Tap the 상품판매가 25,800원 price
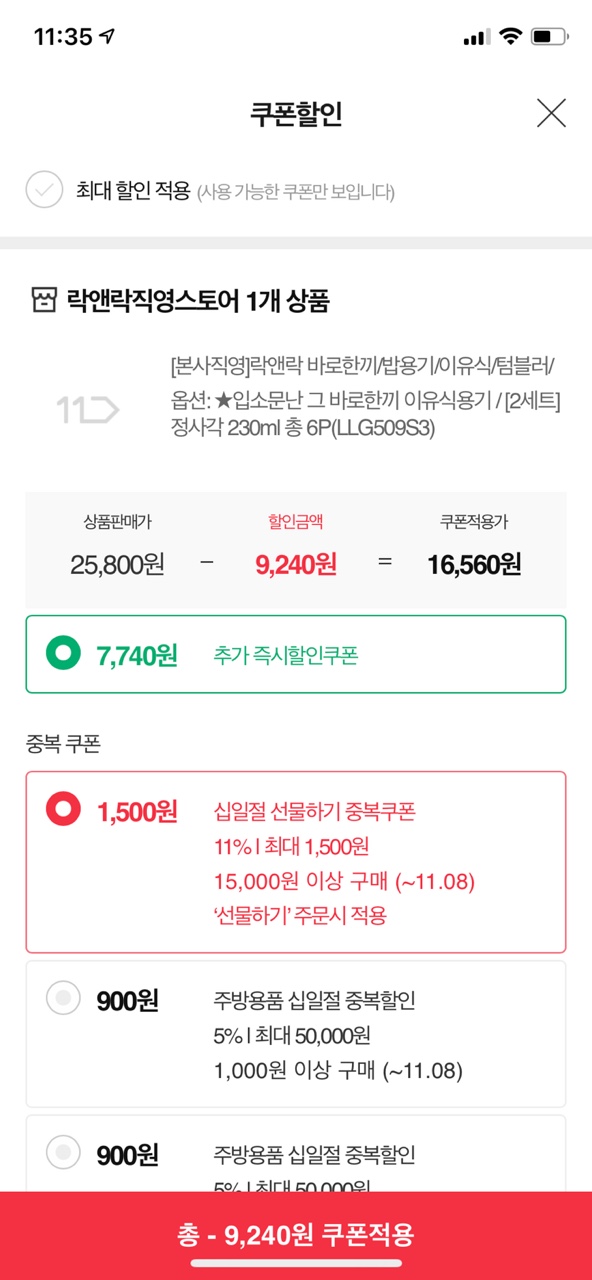The height and width of the screenshot is (1280, 592). click(117, 564)
